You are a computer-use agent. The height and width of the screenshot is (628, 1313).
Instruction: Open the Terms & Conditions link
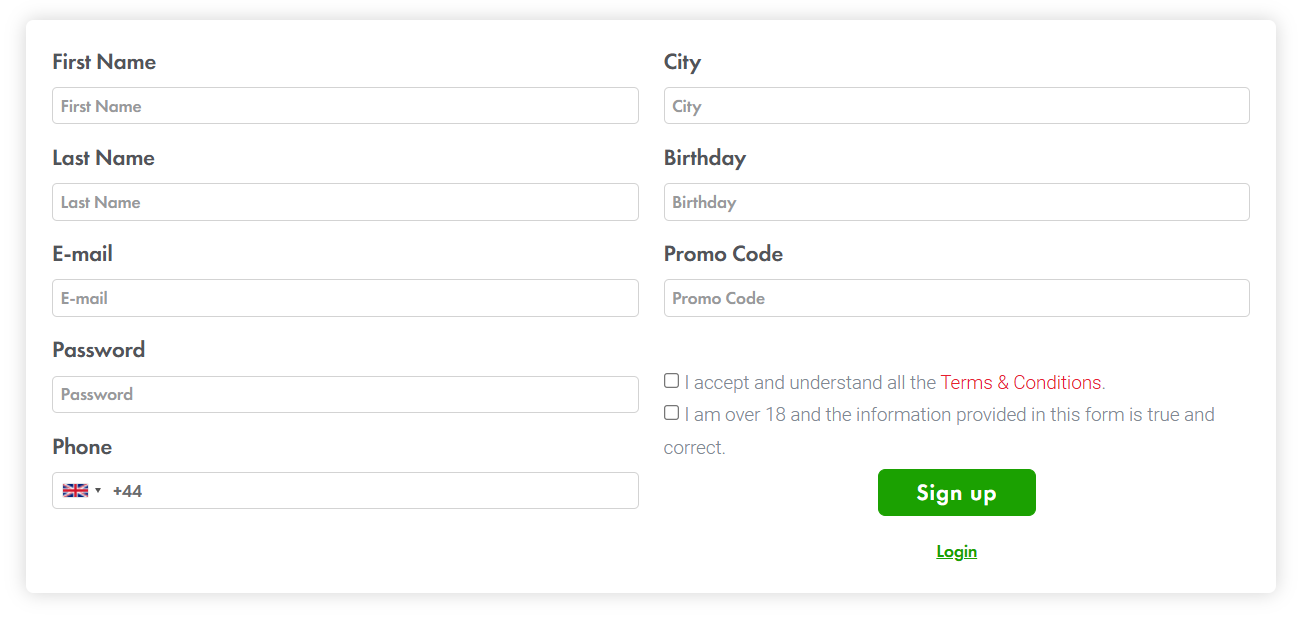click(1021, 383)
